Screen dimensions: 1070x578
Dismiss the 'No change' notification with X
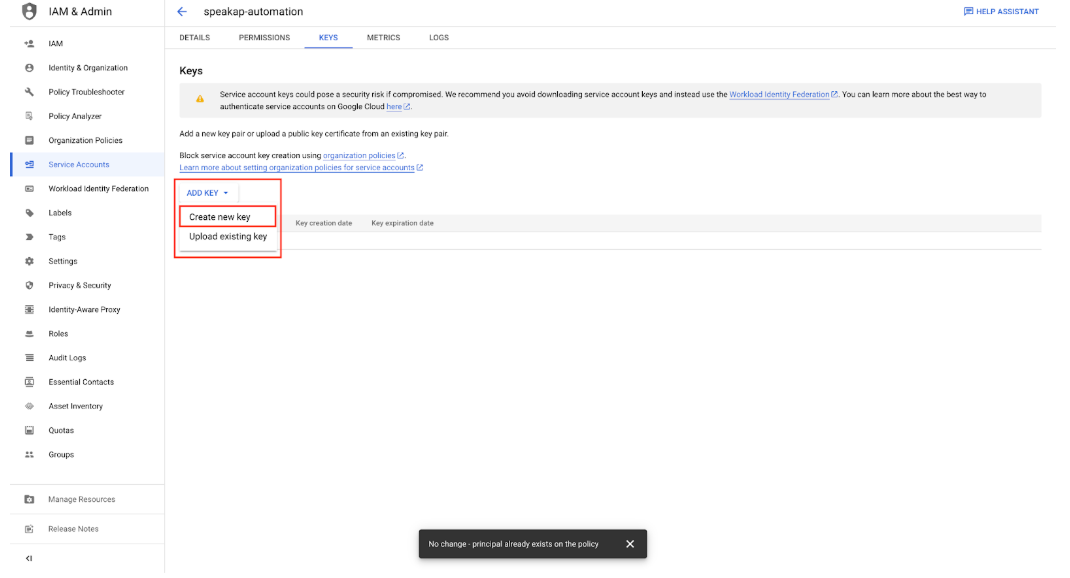pyautogui.click(x=630, y=544)
